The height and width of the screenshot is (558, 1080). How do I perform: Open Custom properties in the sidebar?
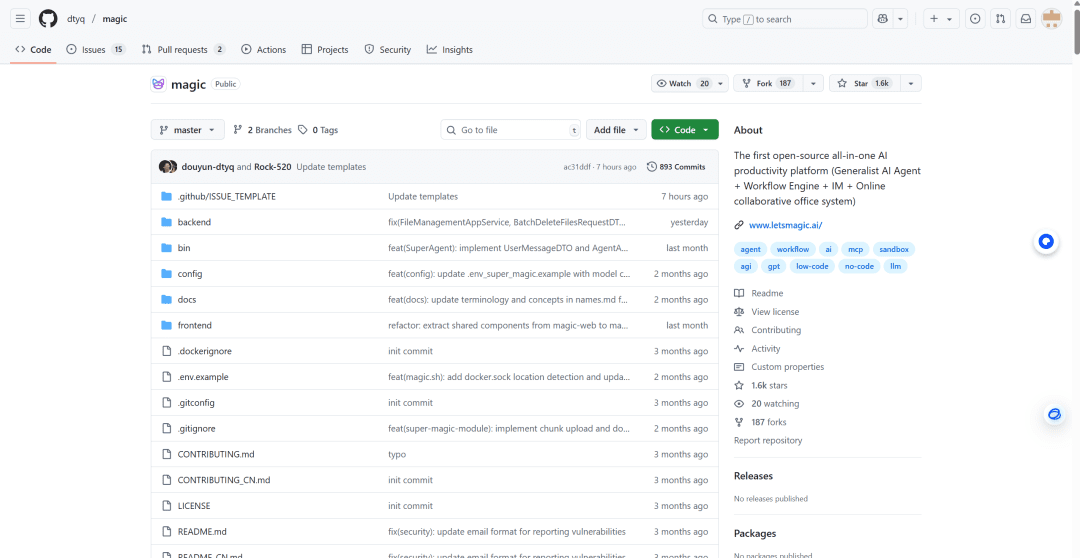click(787, 366)
